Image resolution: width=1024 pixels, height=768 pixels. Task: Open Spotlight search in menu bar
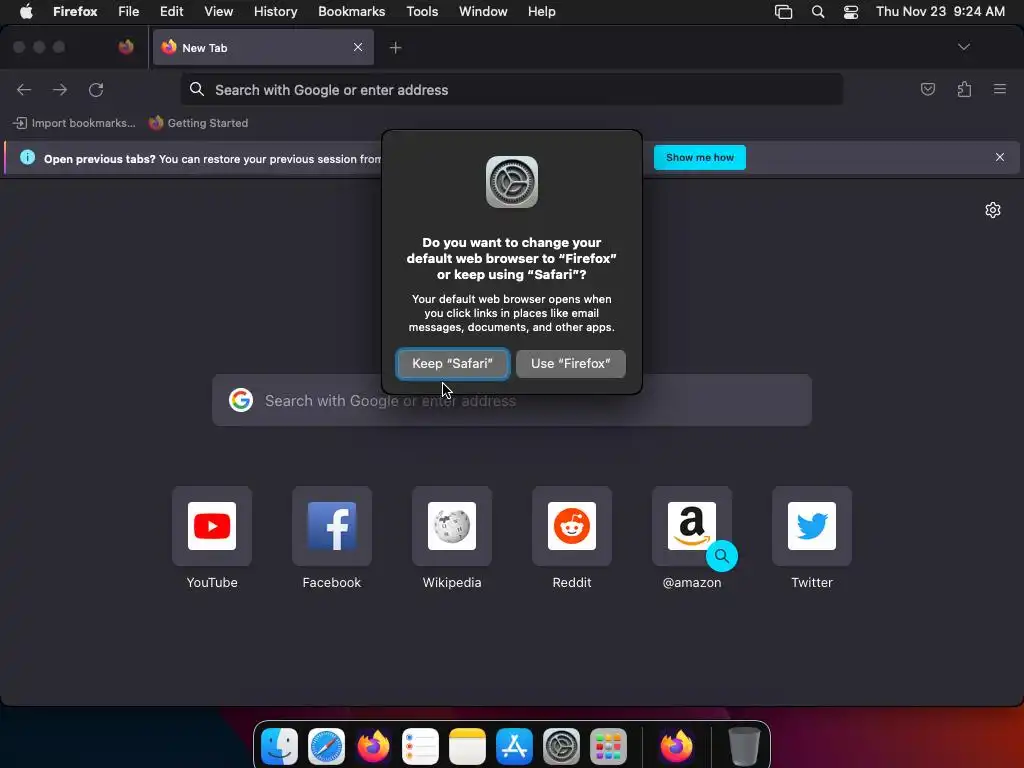[818, 12]
